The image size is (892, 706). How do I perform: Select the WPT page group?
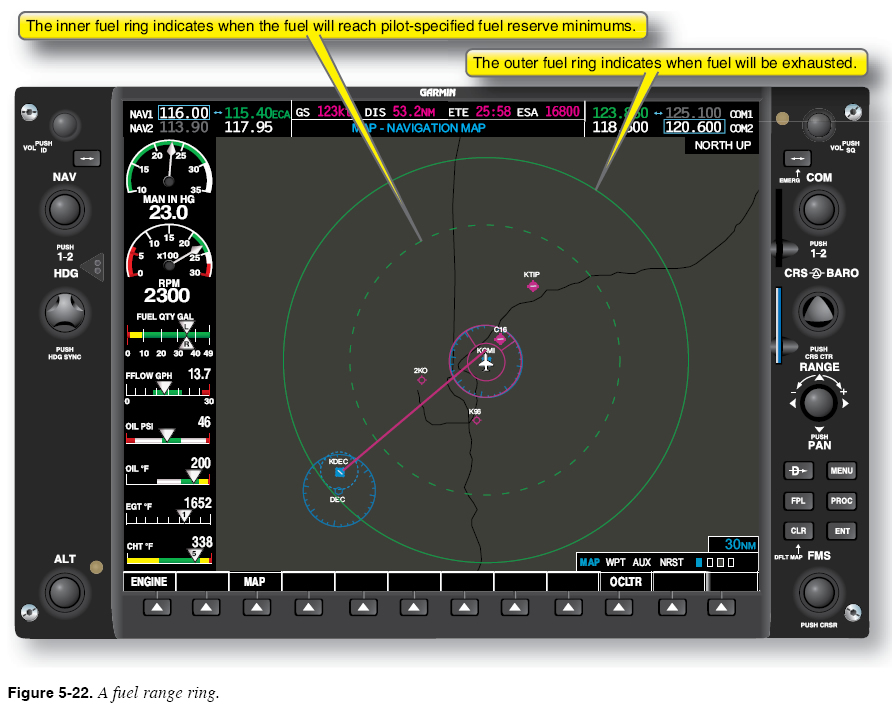pos(616,563)
